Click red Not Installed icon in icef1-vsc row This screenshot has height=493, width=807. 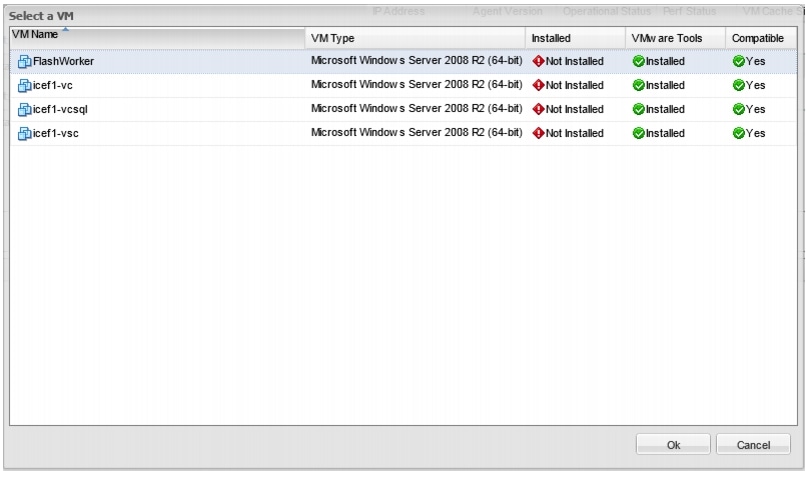pyautogui.click(x=538, y=133)
